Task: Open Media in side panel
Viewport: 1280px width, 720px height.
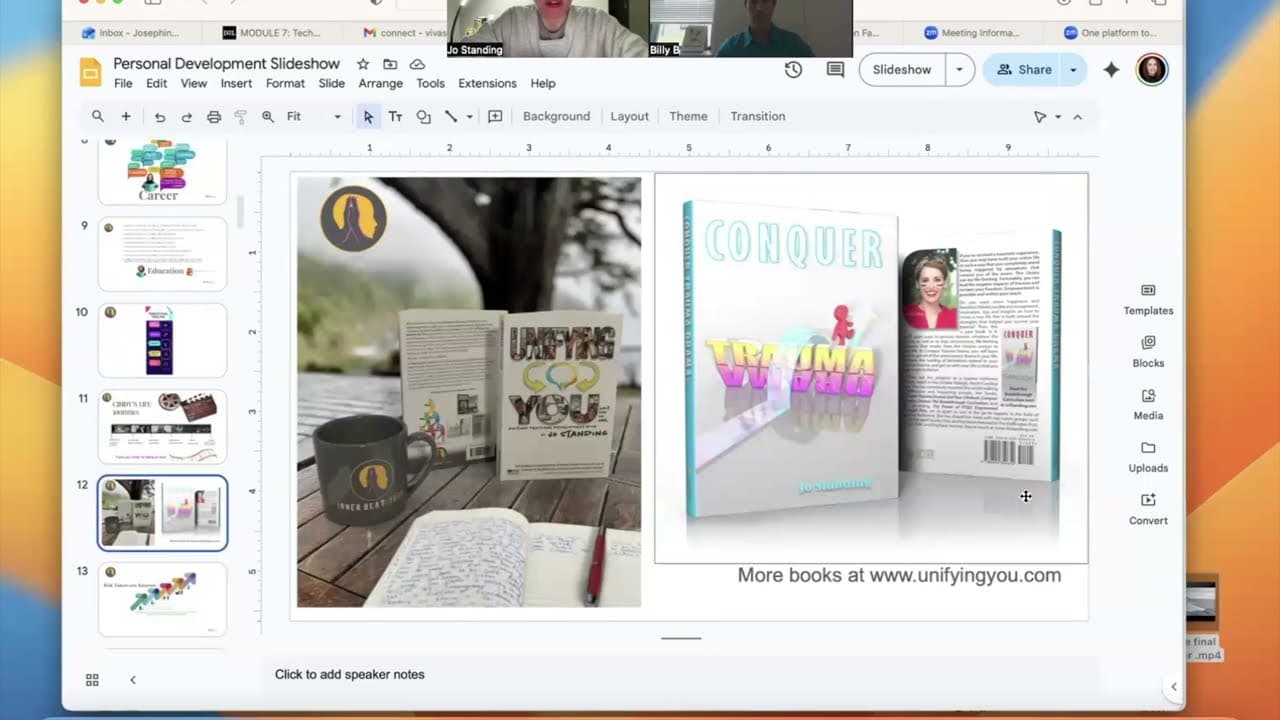Action: click(x=1148, y=404)
